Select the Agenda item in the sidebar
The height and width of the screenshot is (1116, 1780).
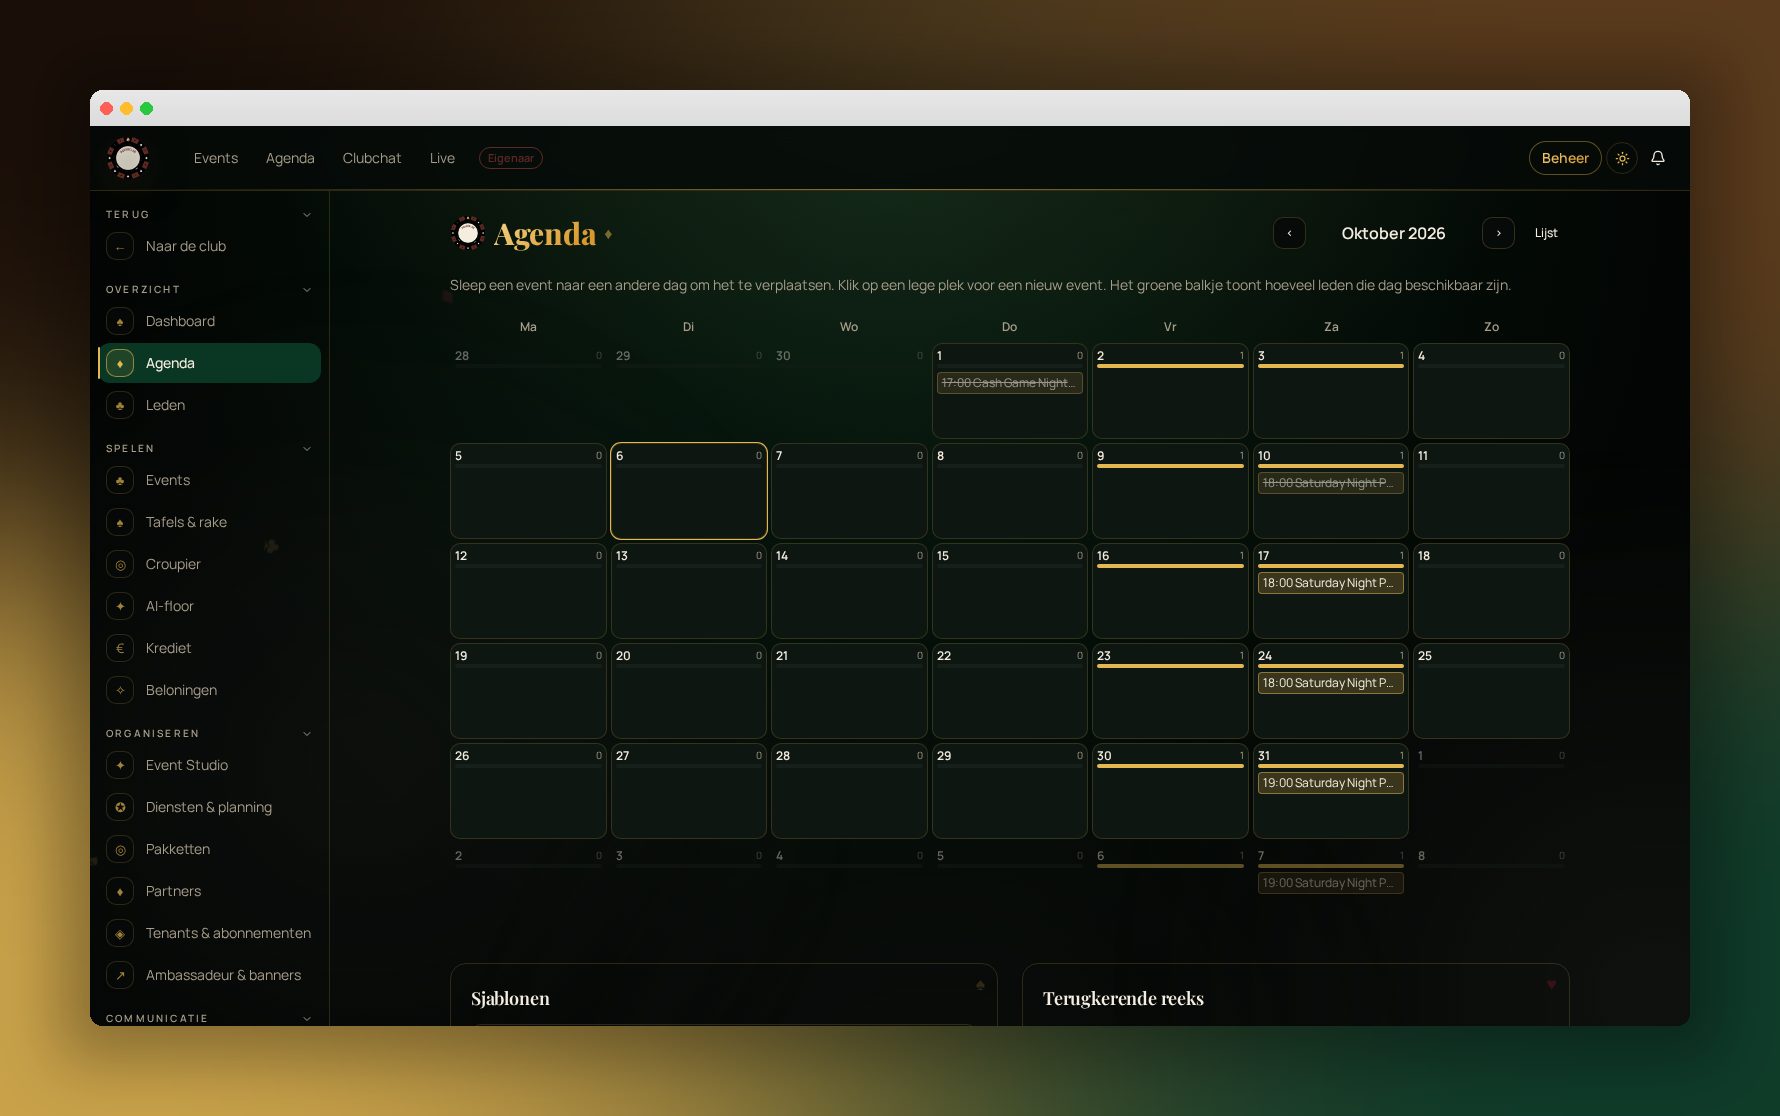pos(210,363)
